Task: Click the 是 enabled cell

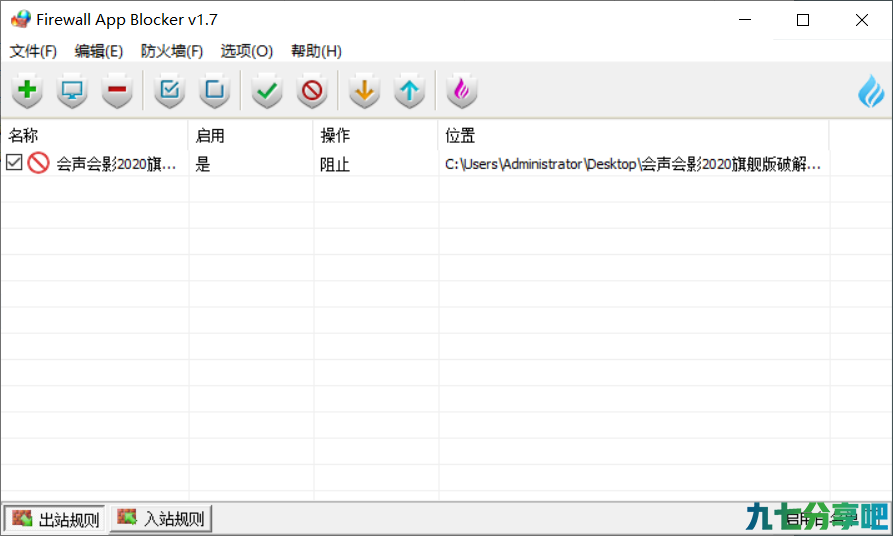Action: (203, 165)
